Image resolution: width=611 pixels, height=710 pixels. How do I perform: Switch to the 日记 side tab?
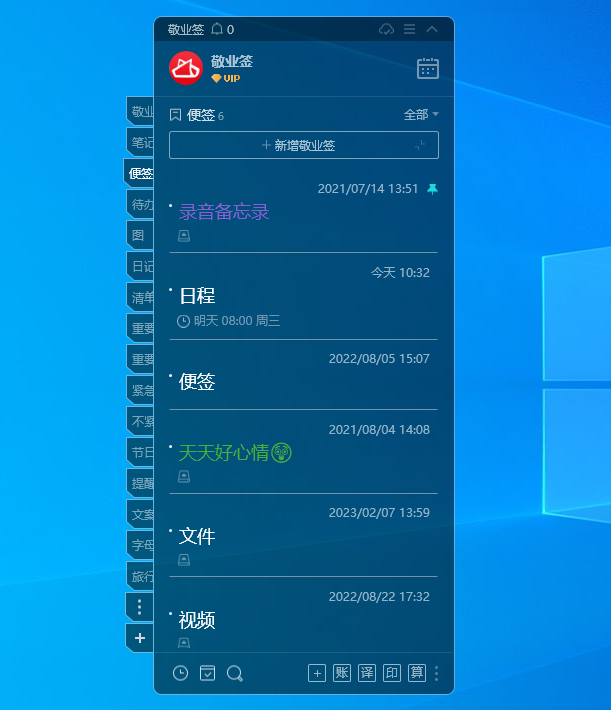(x=141, y=266)
